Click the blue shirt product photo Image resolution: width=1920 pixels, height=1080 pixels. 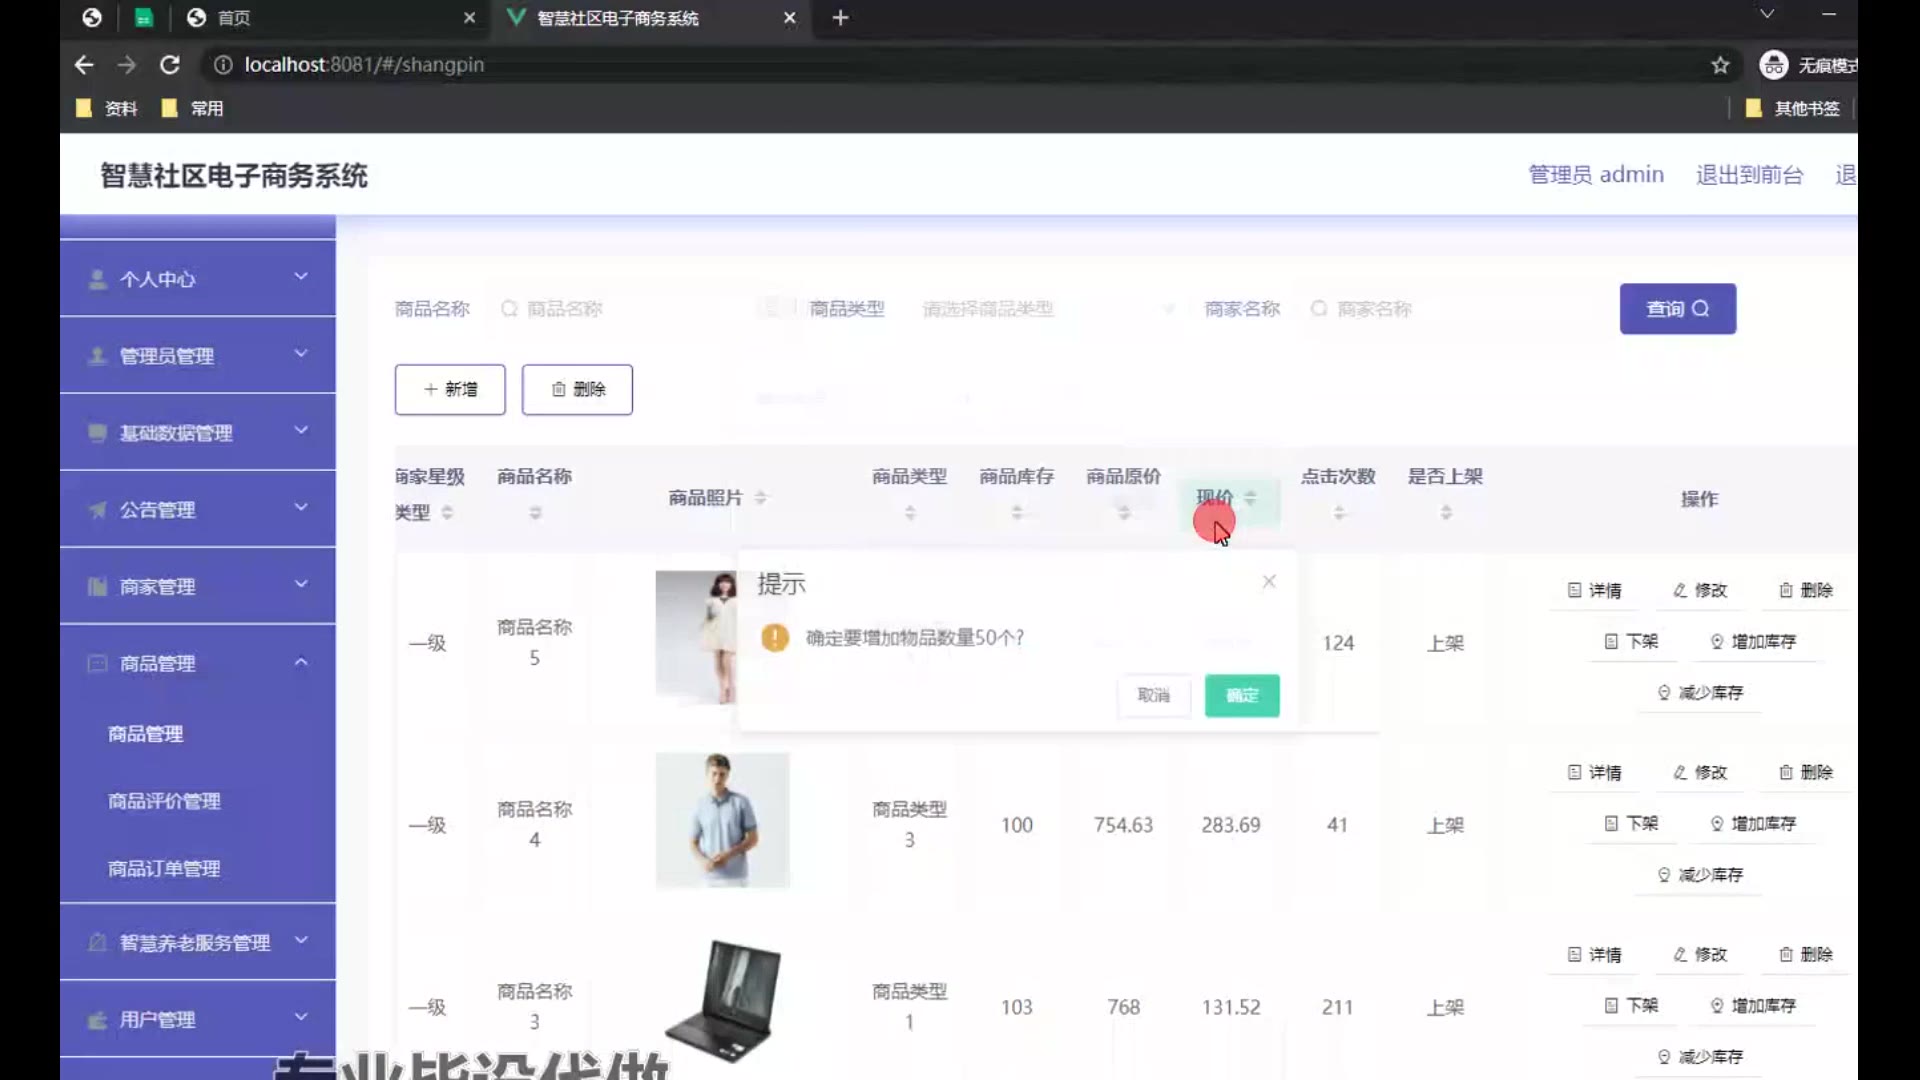pyautogui.click(x=722, y=820)
